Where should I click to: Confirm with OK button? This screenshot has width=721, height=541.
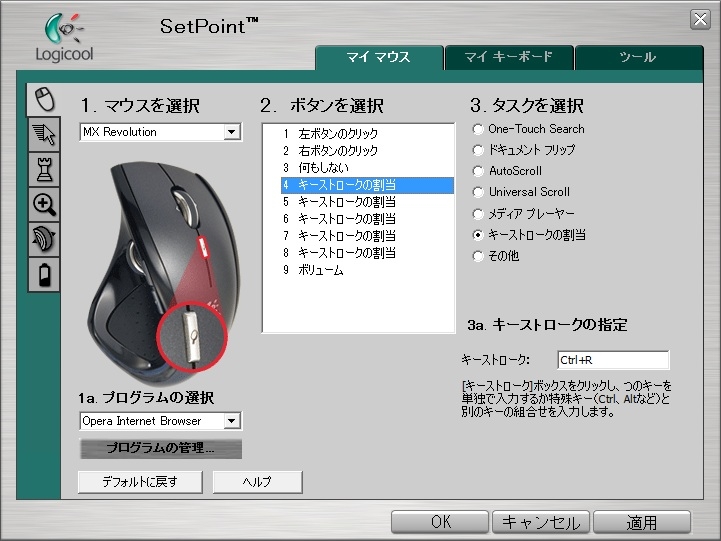click(x=440, y=522)
